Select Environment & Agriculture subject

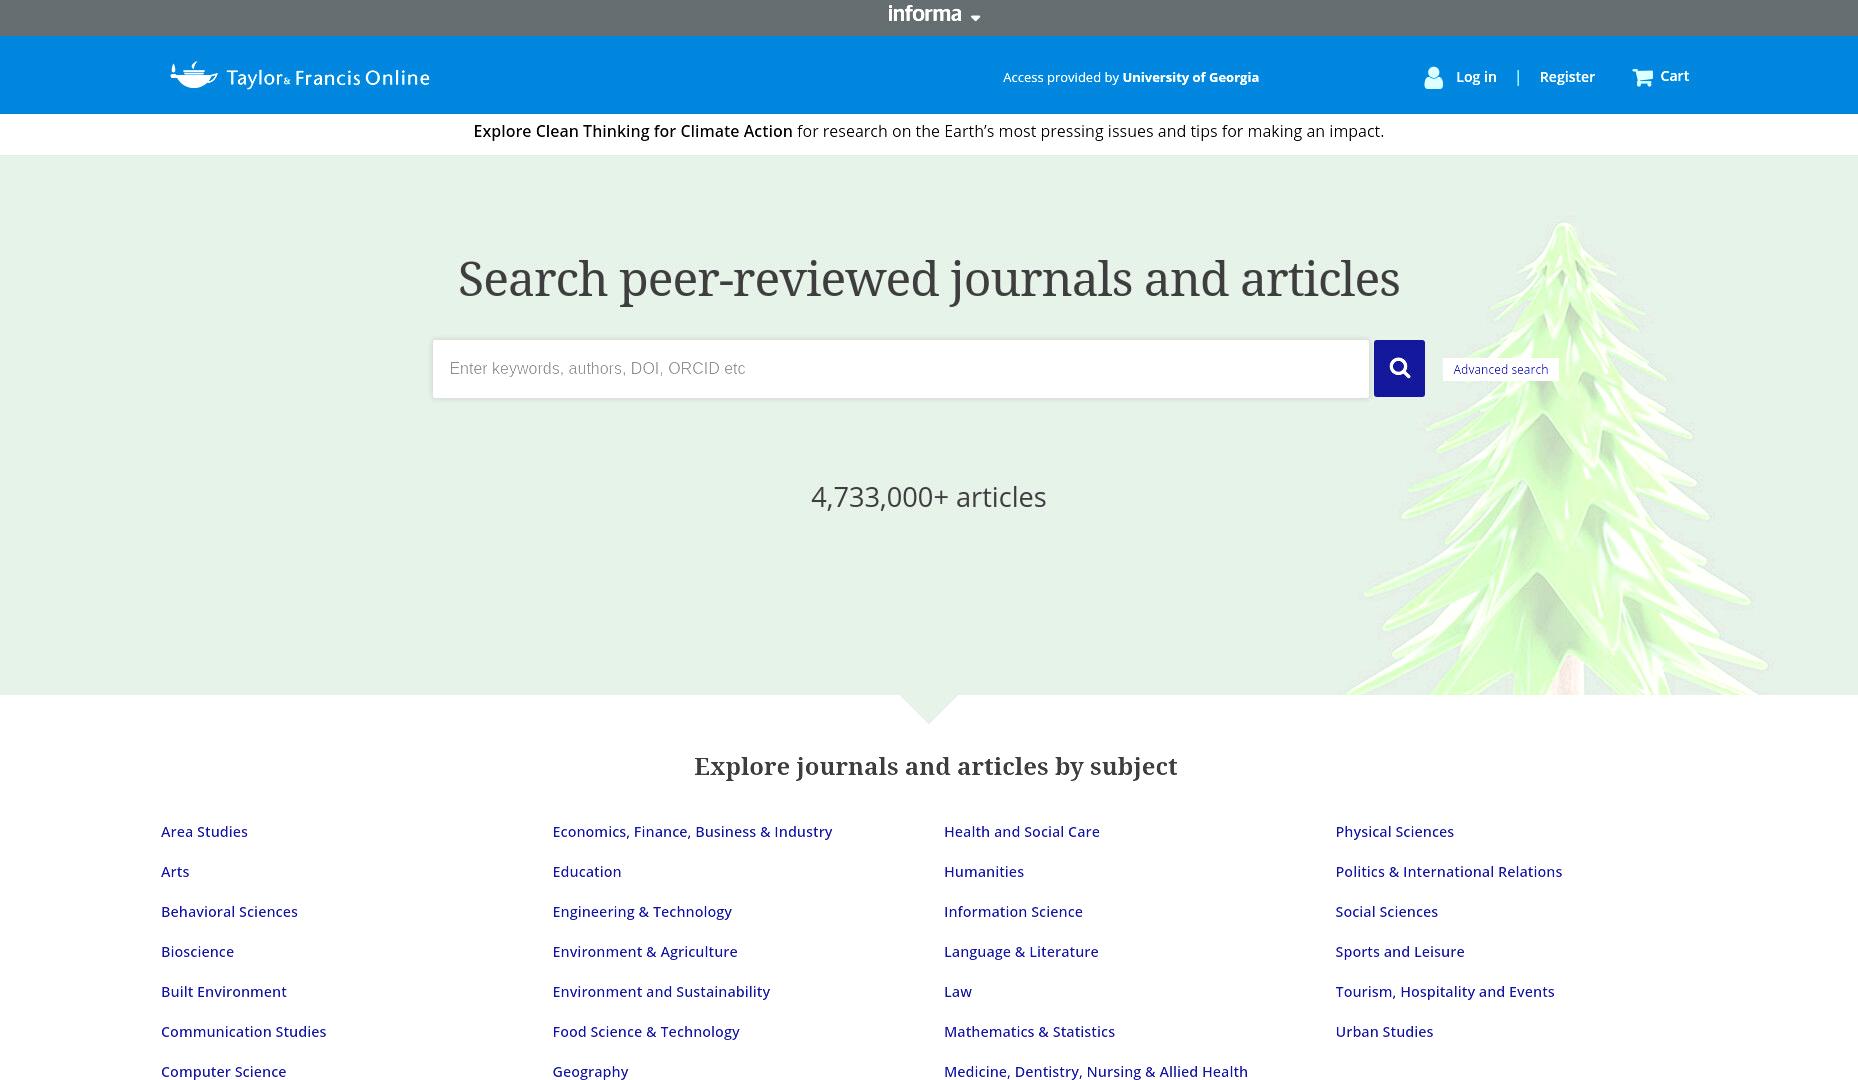tap(644, 951)
